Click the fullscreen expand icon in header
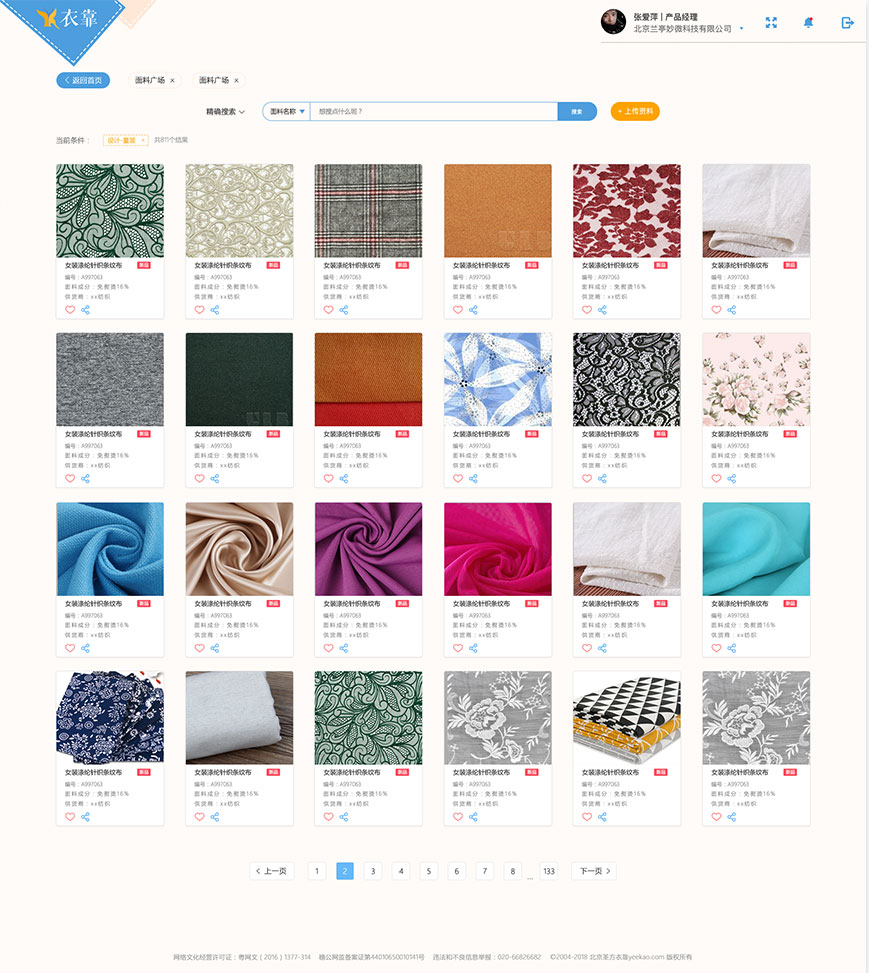Viewport: 869px width, 973px height. pos(771,23)
